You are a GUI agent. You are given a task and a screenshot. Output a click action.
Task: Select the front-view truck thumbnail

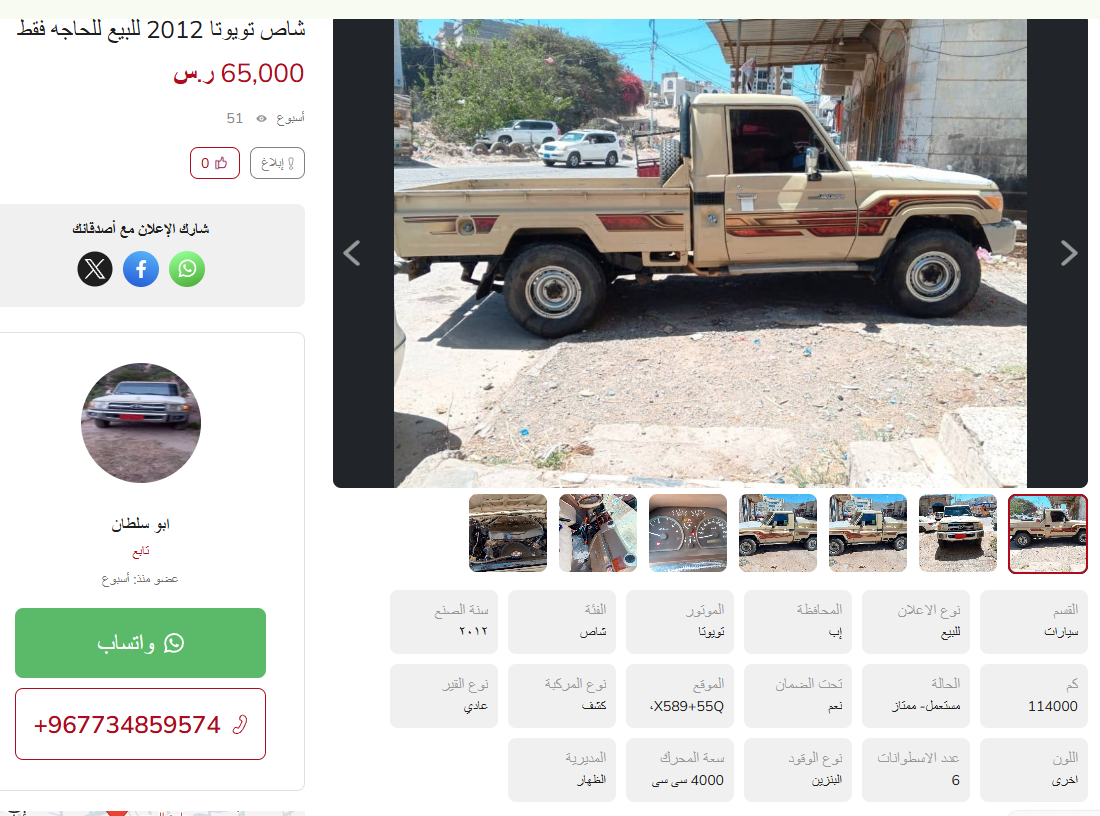coord(958,533)
